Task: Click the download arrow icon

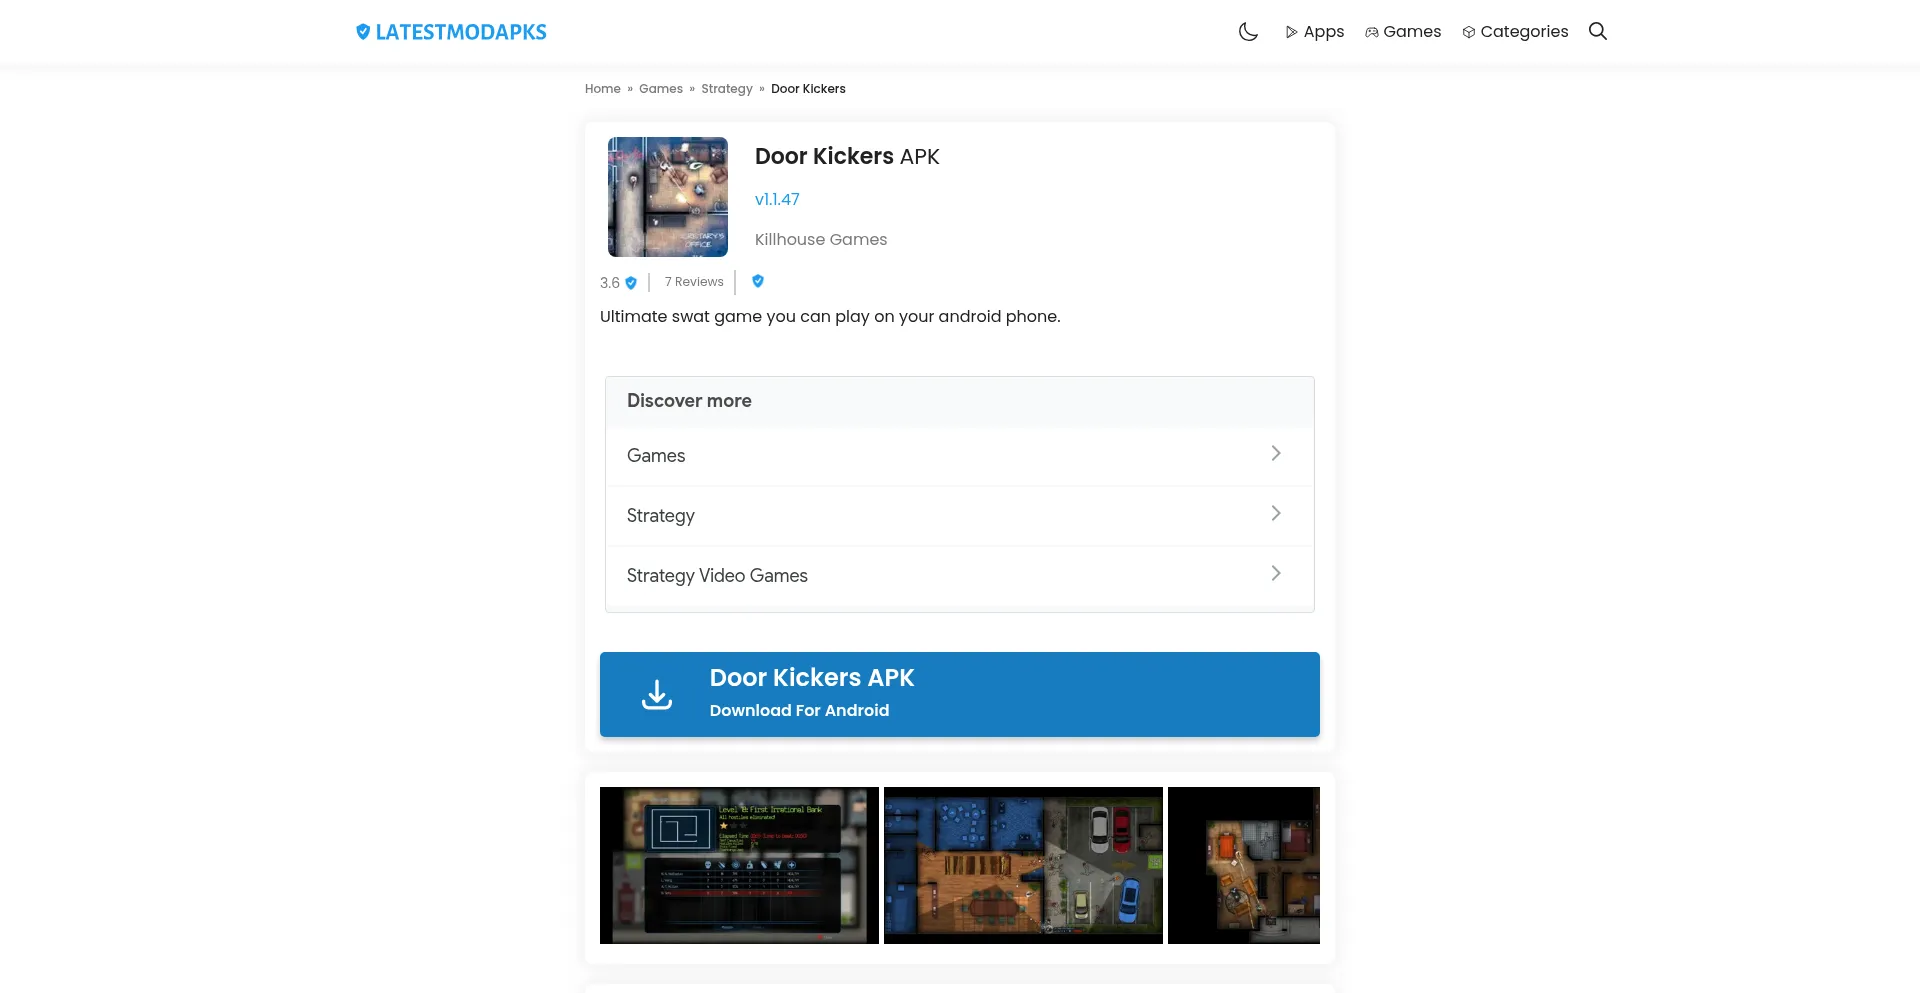Action: [x=657, y=694]
